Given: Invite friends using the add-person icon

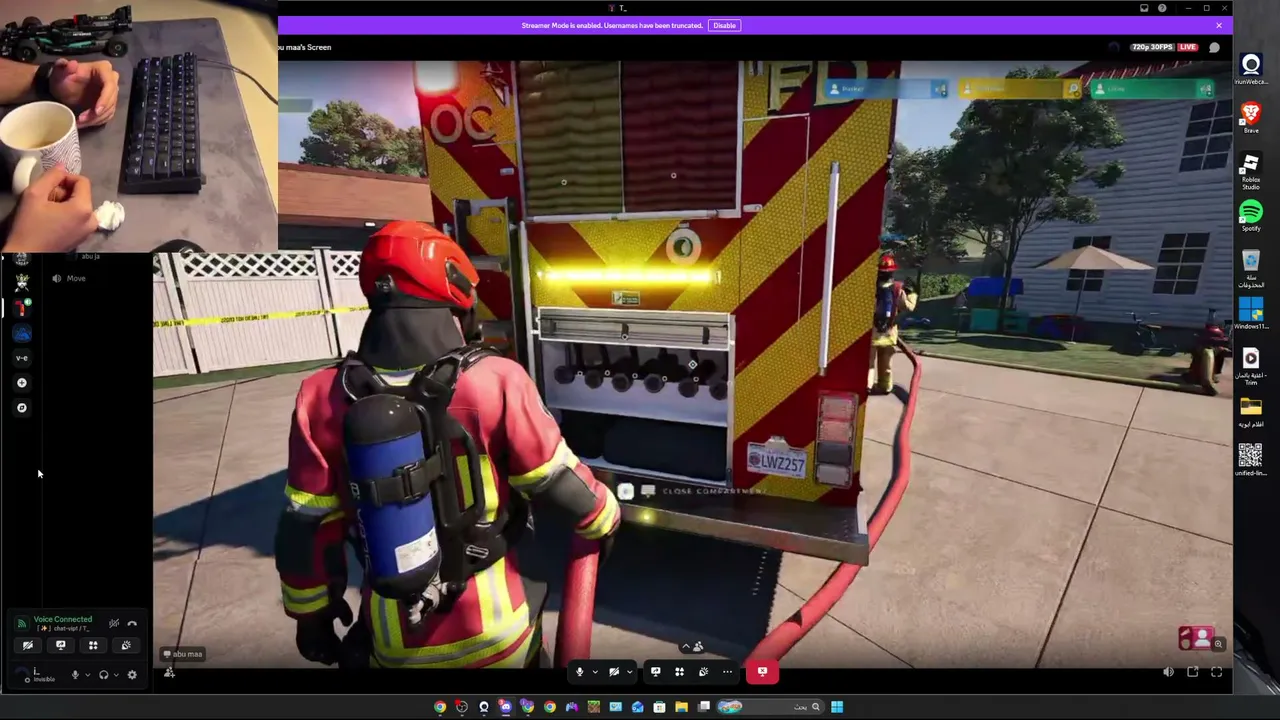Looking at the screenshot, I should pyautogui.click(x=169, y=672).
